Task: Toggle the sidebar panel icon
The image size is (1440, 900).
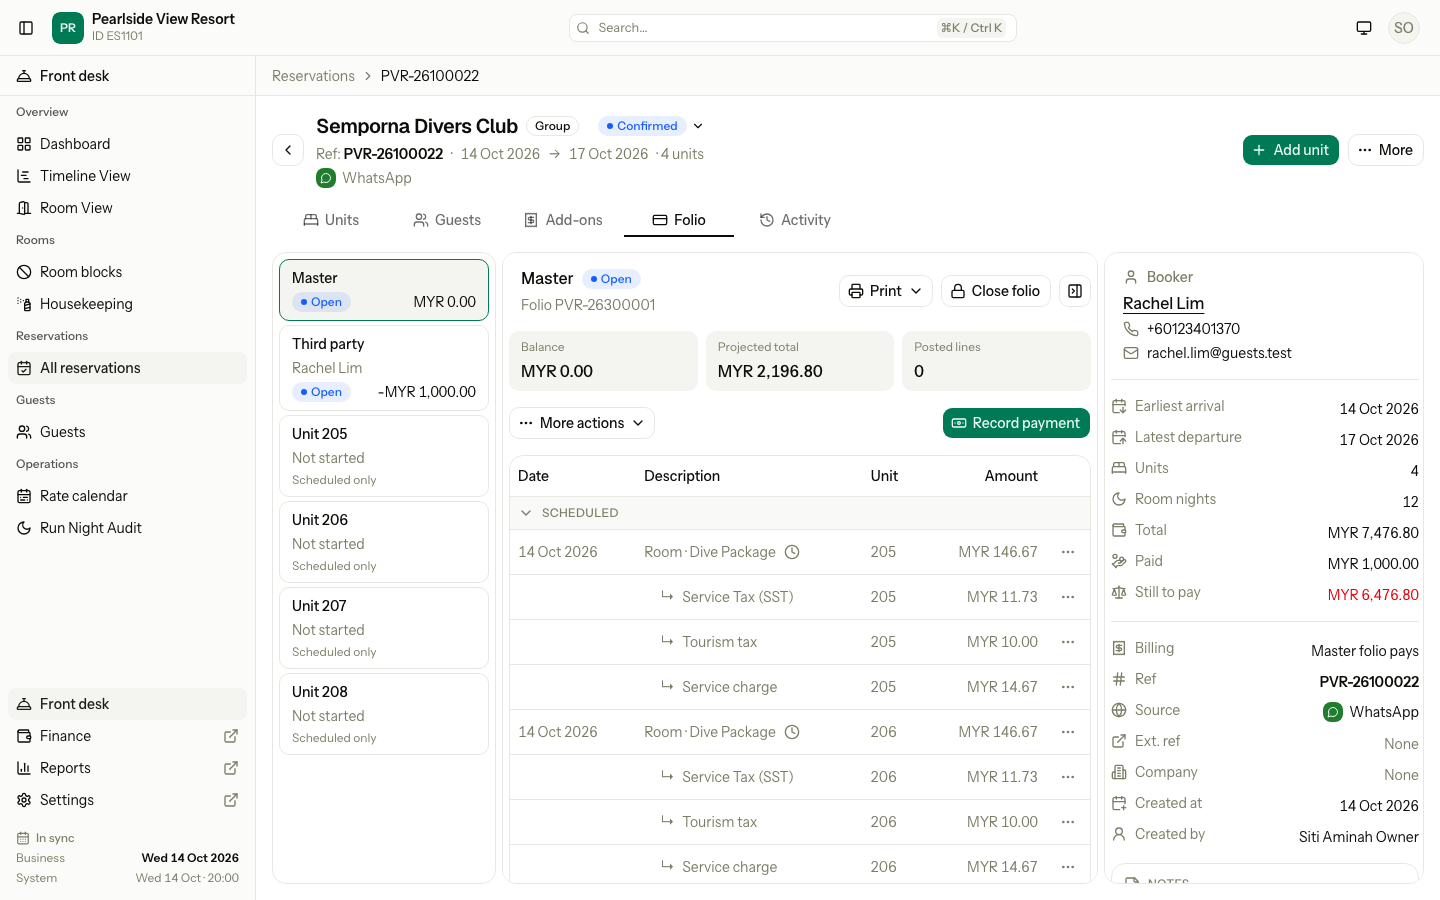Action: tap(26, 28)
